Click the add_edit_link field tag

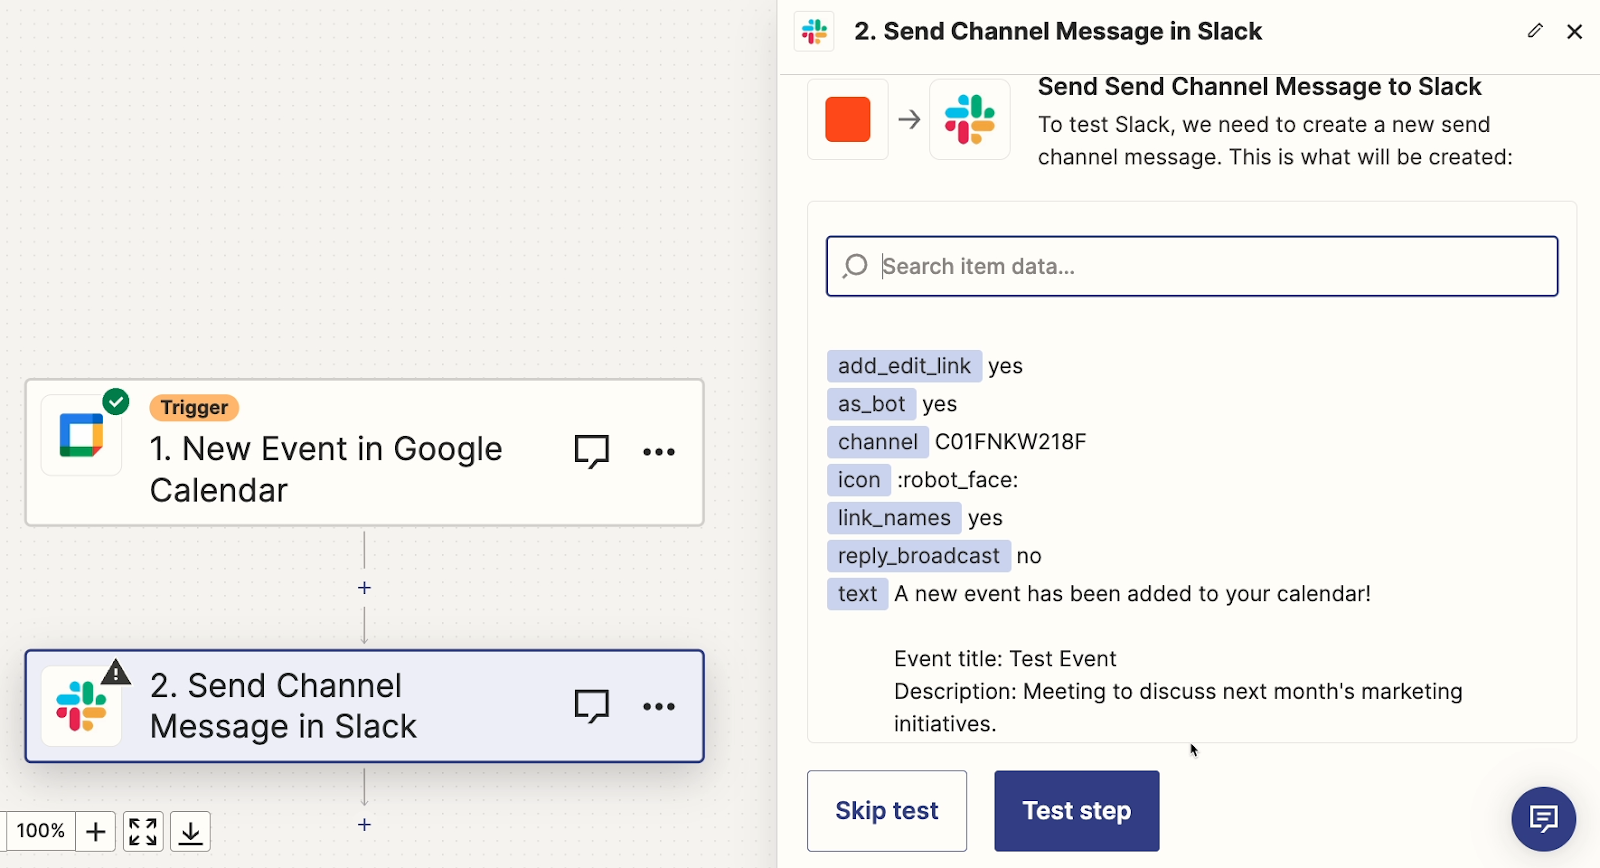(904, 366)
